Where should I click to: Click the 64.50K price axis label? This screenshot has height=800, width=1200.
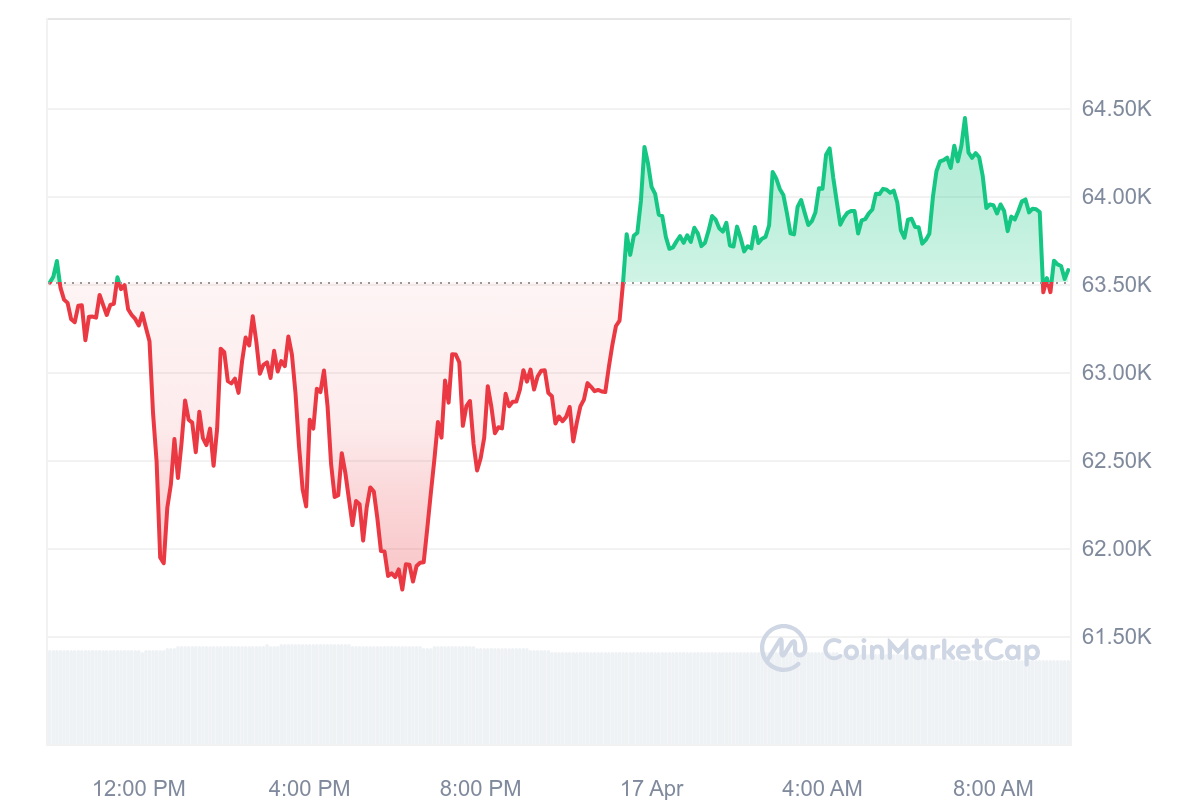pyautogui.click(x=1117, y=108)
